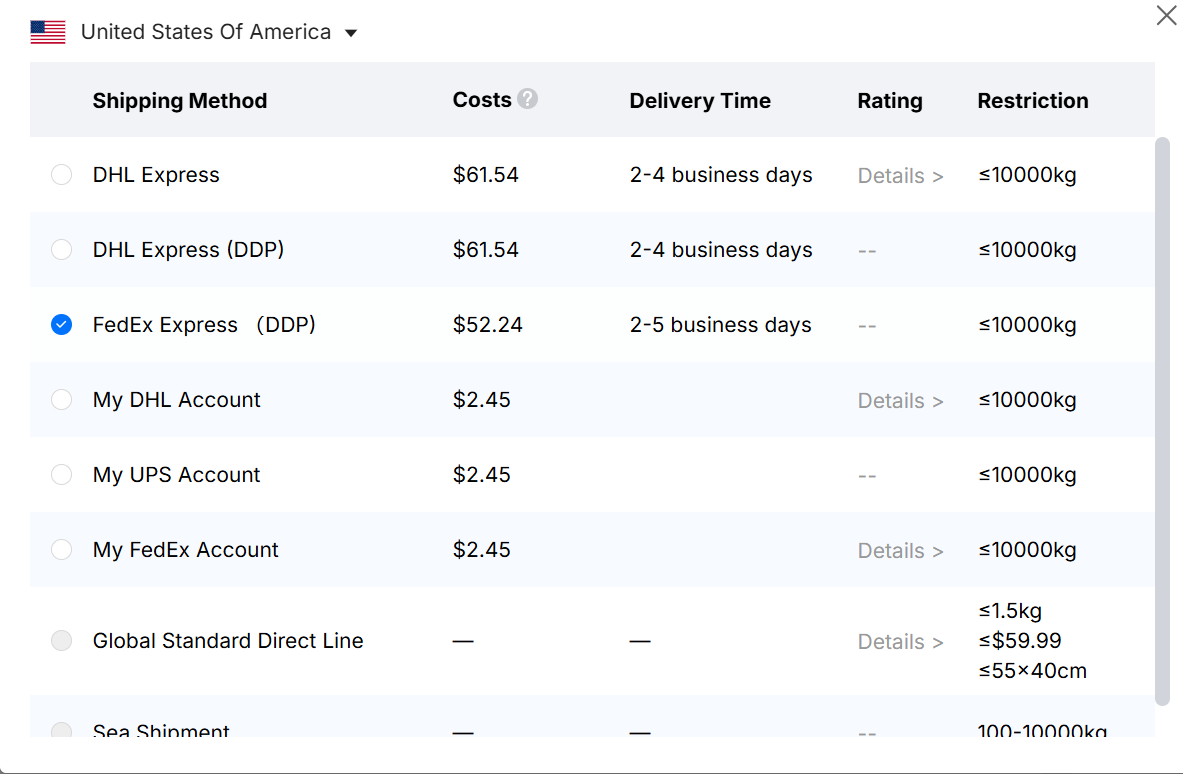Close the shipping method dialog
Screen dimensions: 1183x774
point(1166,14)
